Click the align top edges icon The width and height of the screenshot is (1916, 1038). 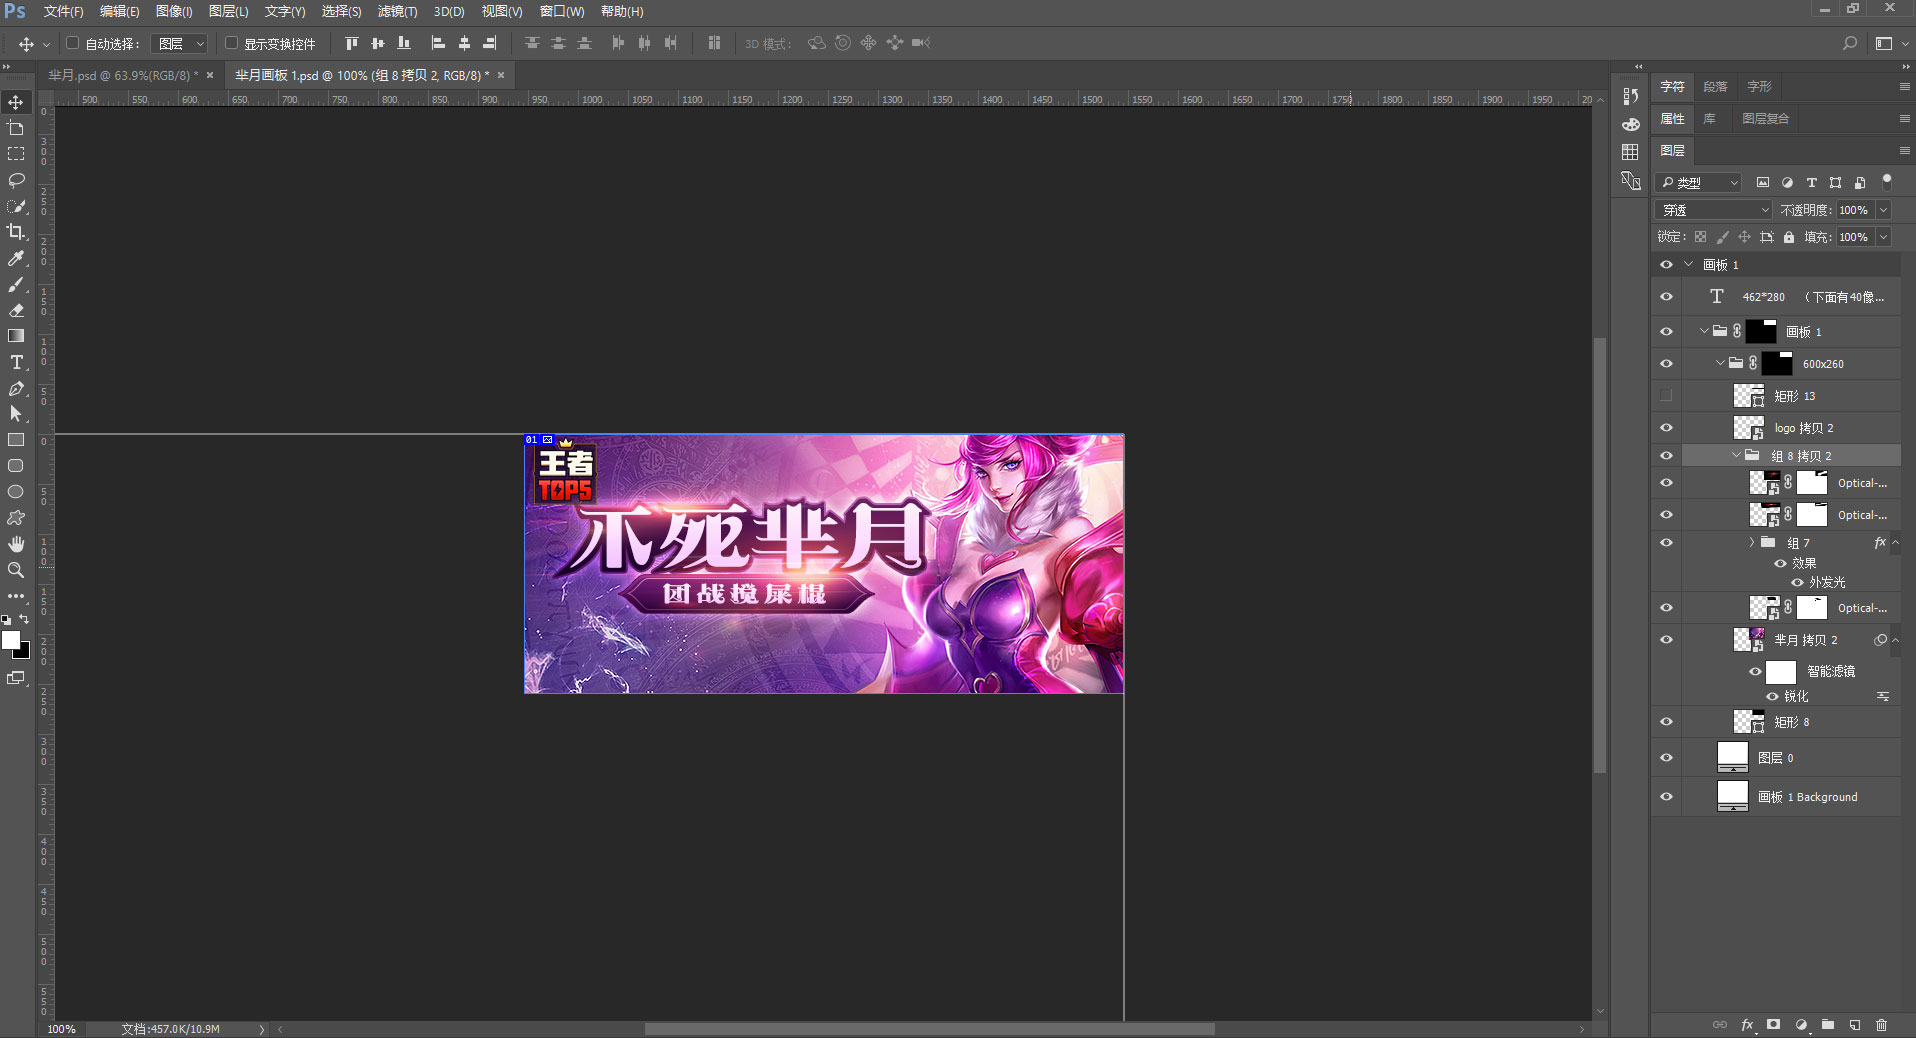351,43
